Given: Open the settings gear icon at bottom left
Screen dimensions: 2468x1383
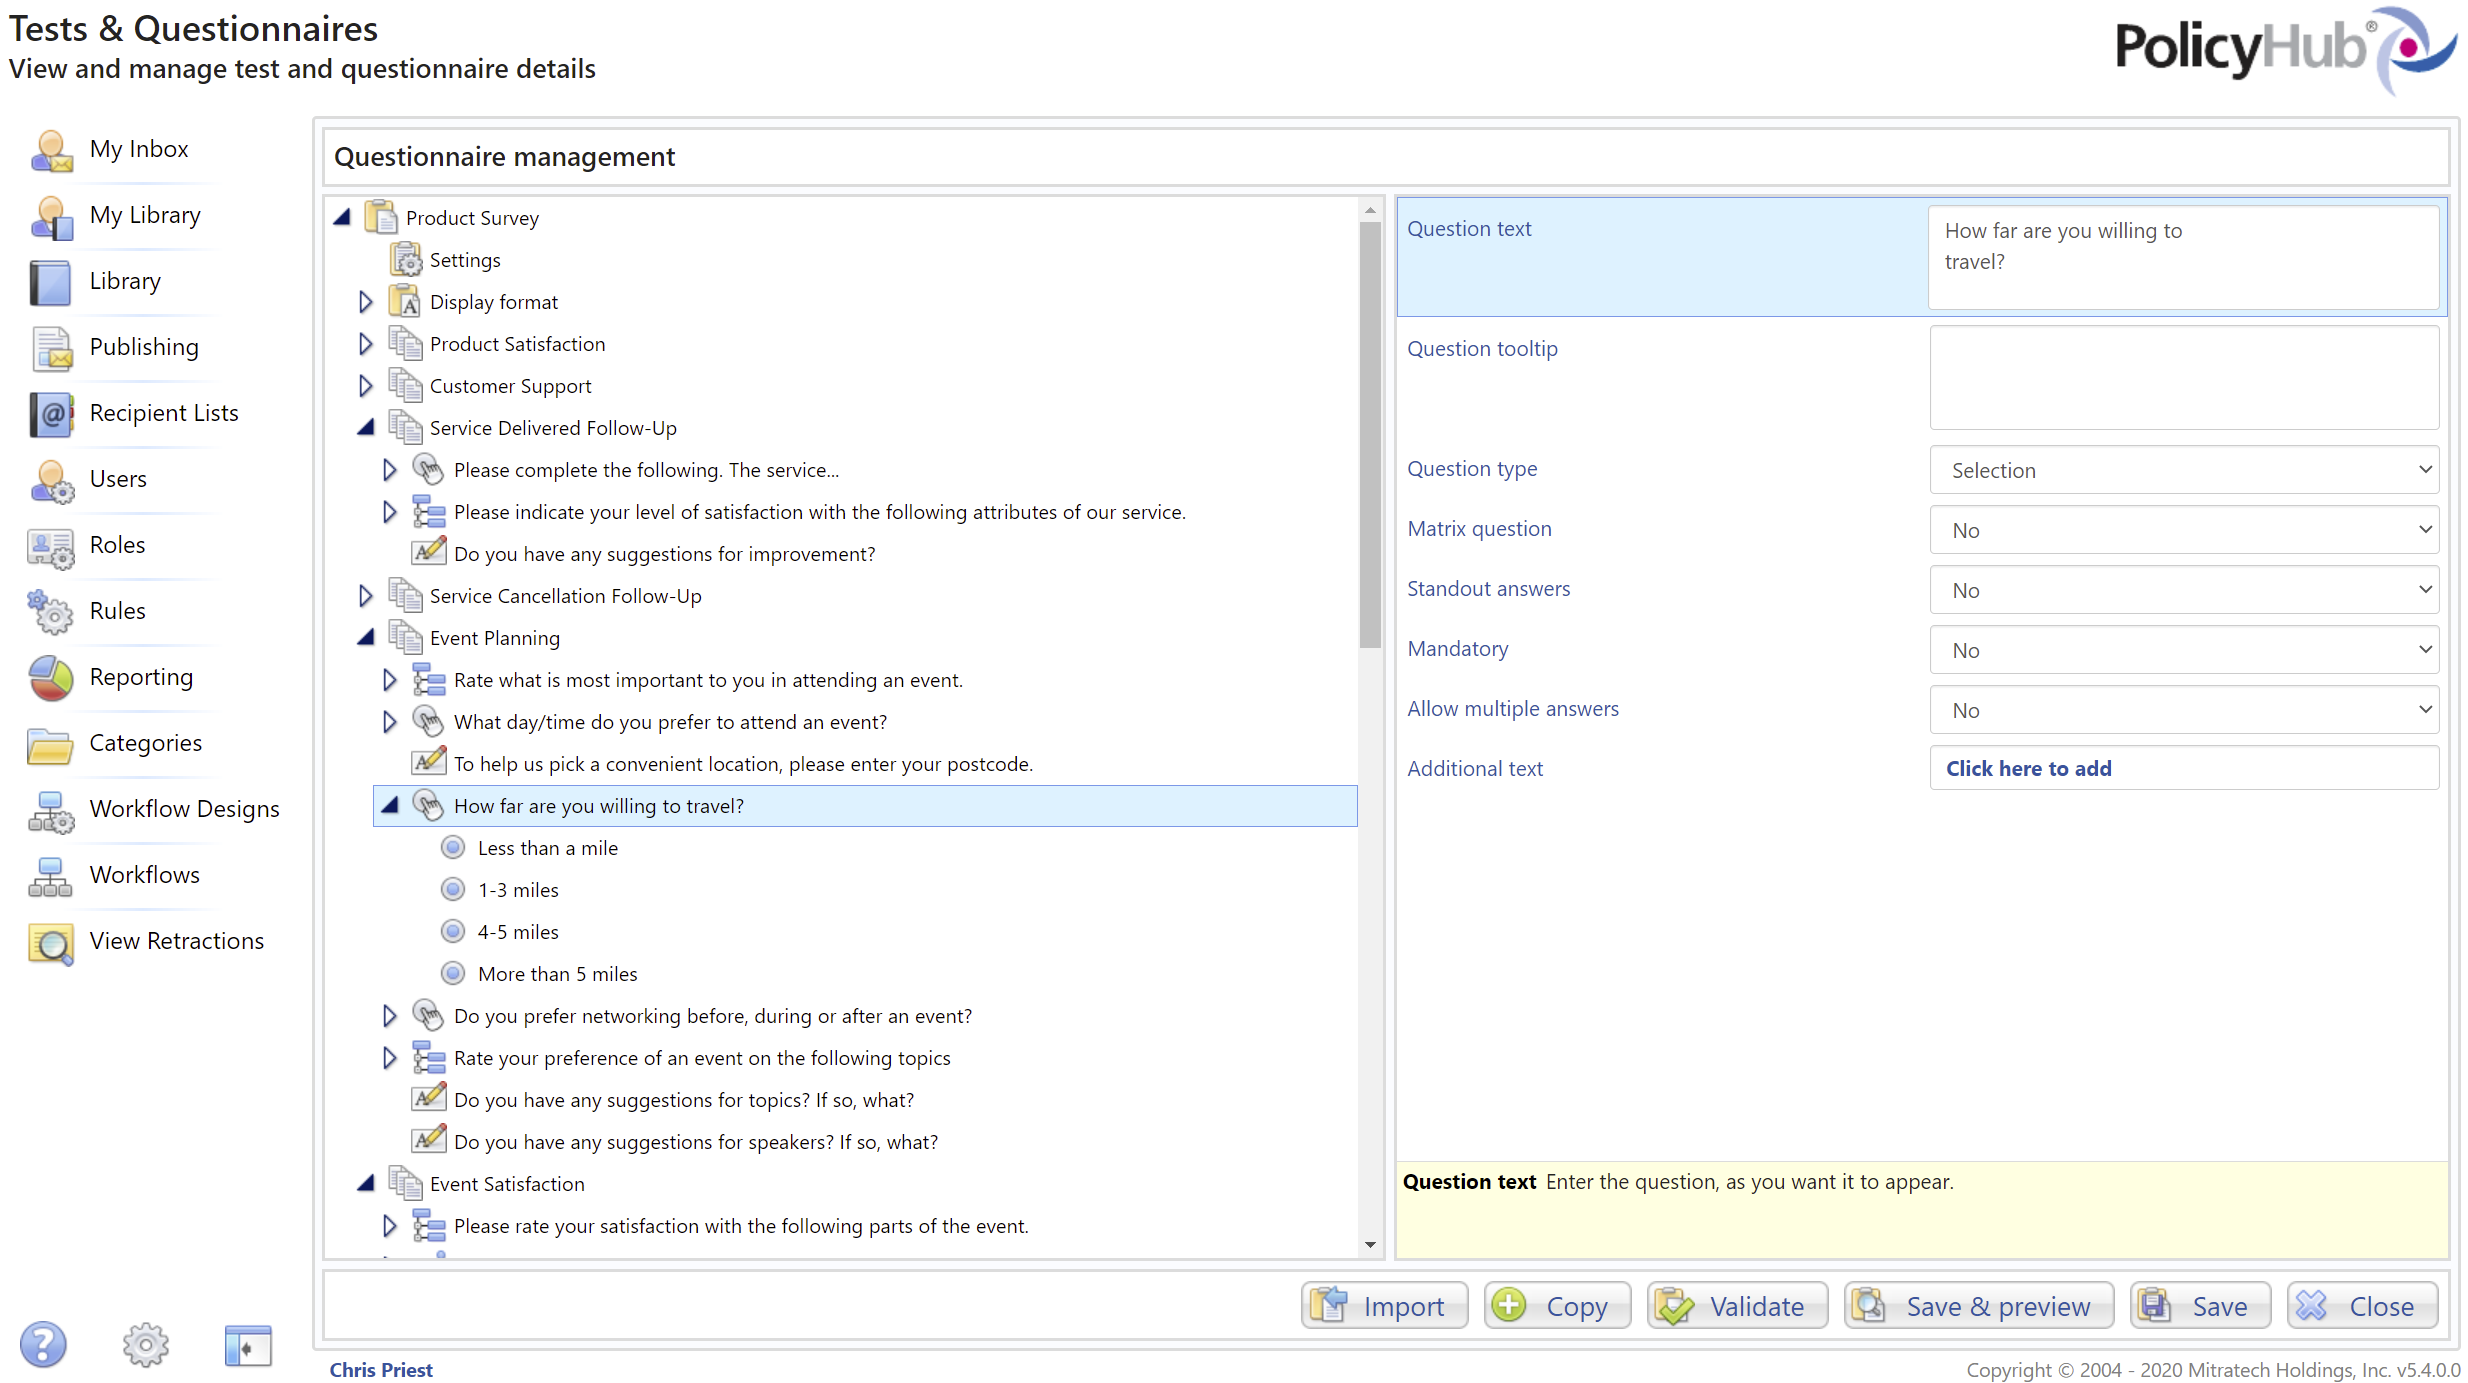Looking at the screenshot, I should coord(146,1345).
